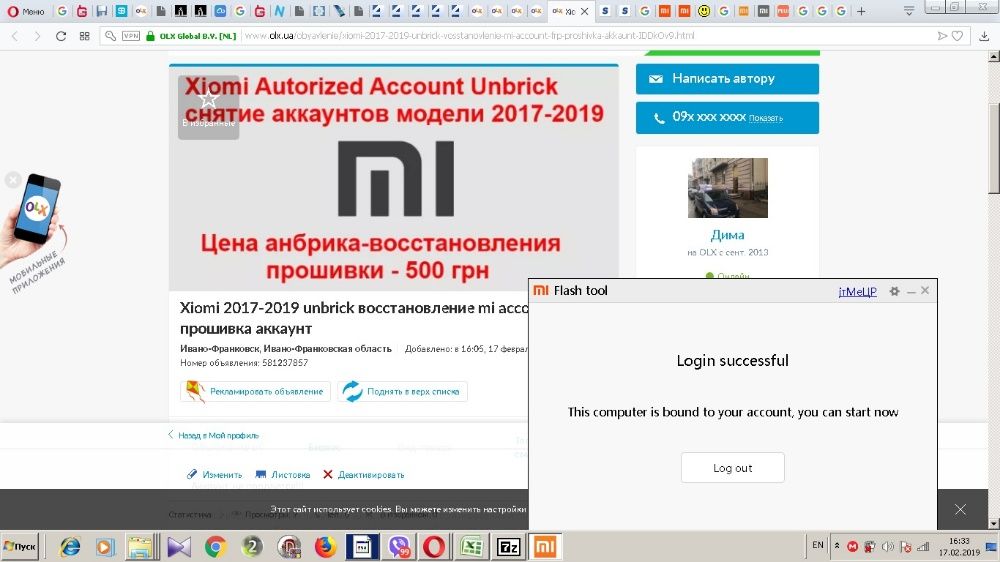Open the Пуск start menu
The height and width of the screenshot is (562, 1000).
[20, 547]
